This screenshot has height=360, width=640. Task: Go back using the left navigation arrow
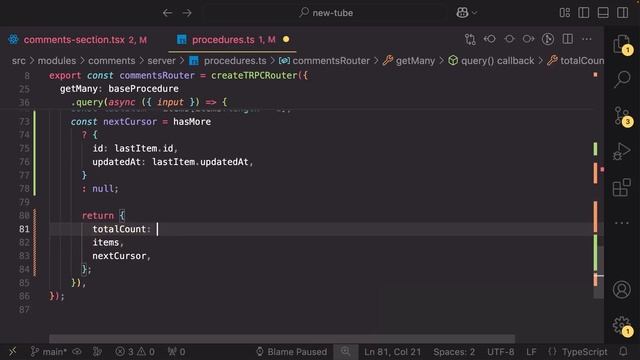[x=167, y=13]
